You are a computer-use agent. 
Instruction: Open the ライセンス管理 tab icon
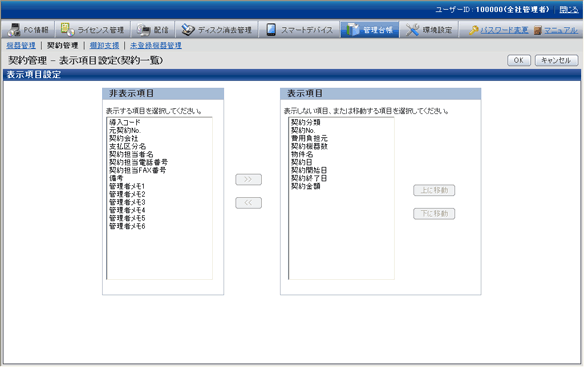(x=67, y=29)
